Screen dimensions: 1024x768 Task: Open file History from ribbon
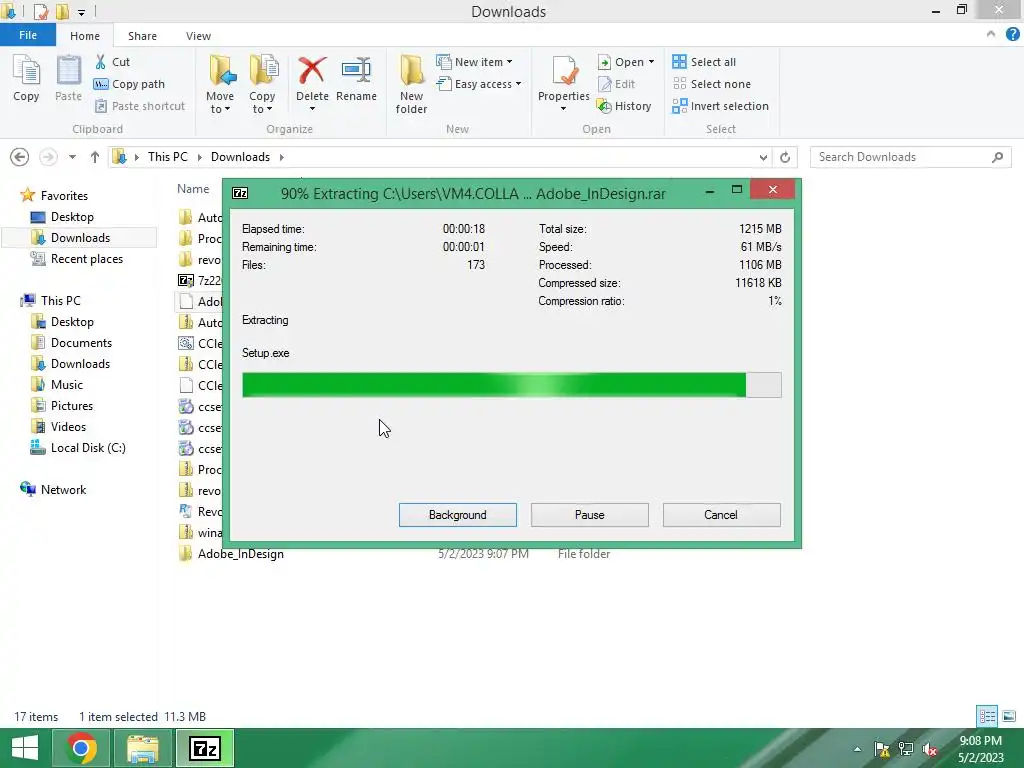624,106
